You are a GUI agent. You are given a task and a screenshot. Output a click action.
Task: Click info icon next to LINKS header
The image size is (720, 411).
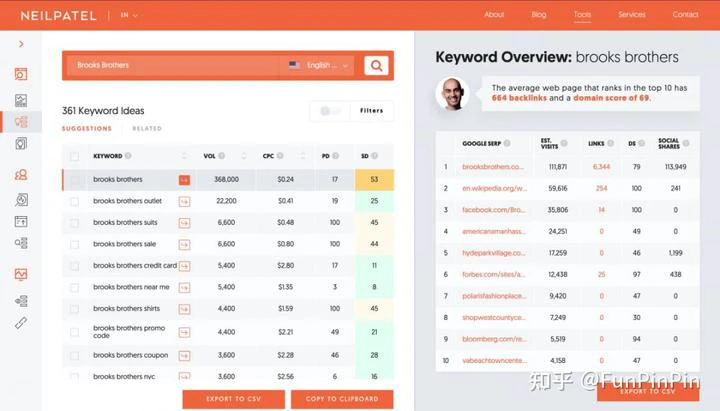[611, 143]
